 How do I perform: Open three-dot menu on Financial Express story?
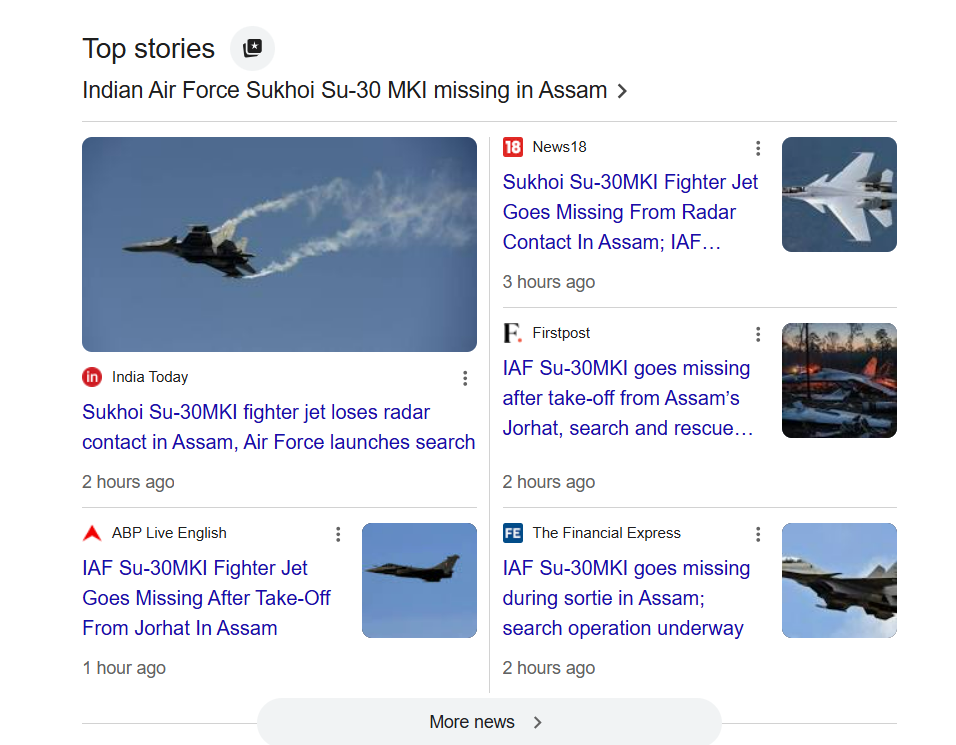click(758, 534)
